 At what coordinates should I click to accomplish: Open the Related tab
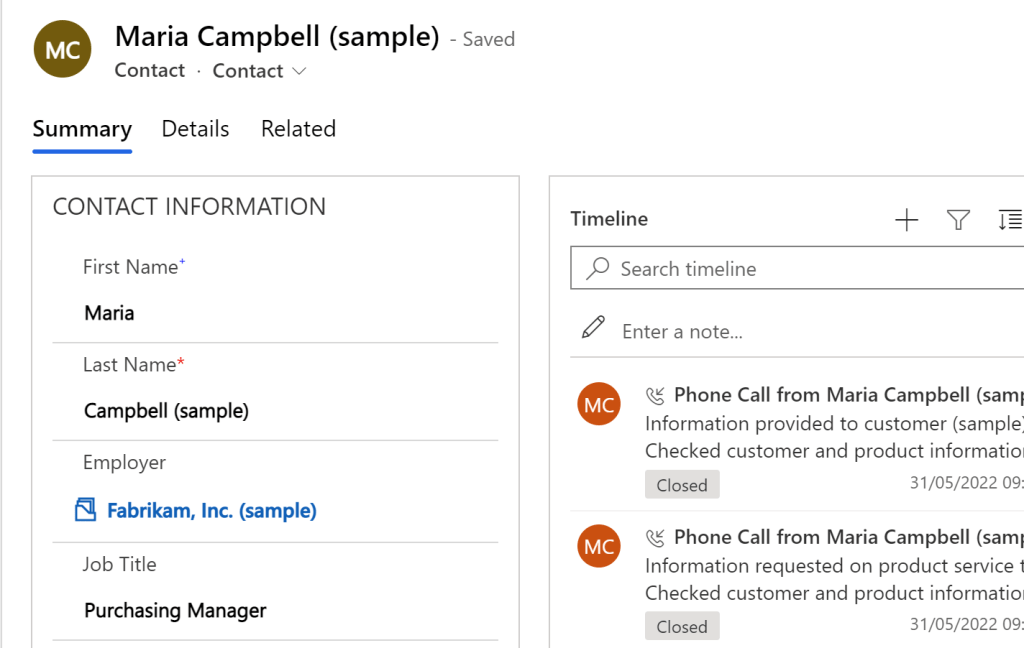[298, 129]
